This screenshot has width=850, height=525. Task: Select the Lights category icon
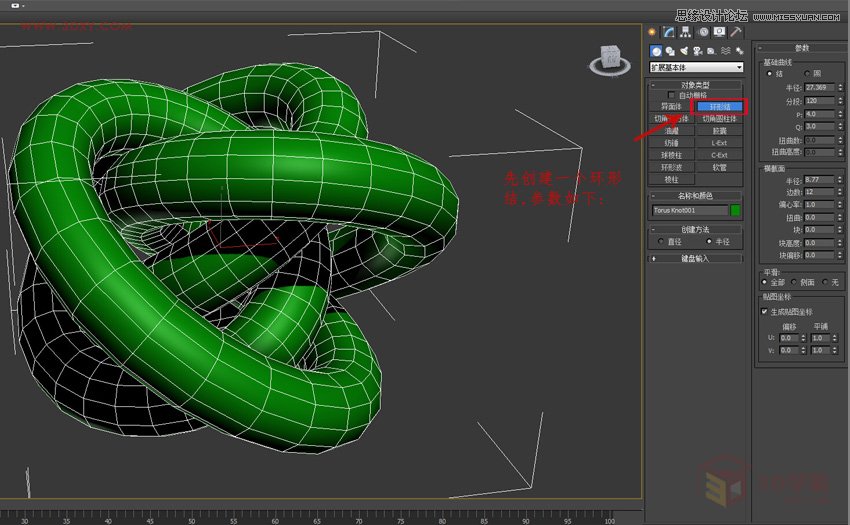[684, 51]
